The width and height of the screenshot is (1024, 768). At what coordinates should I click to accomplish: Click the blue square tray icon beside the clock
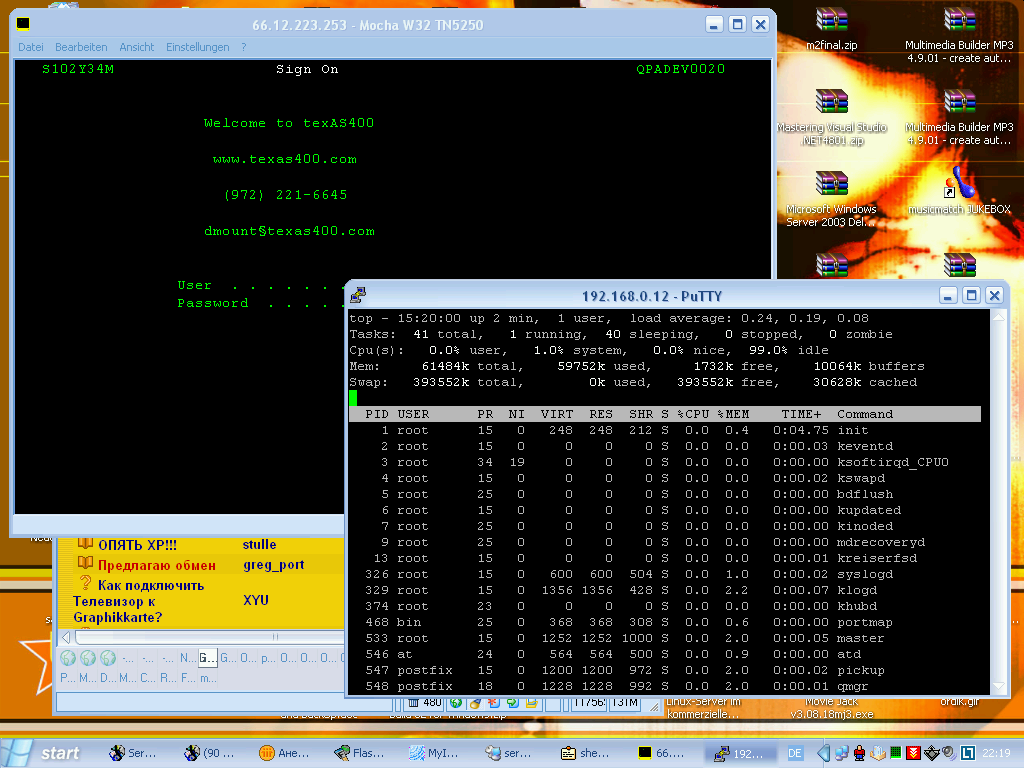[x=968, y=753]
